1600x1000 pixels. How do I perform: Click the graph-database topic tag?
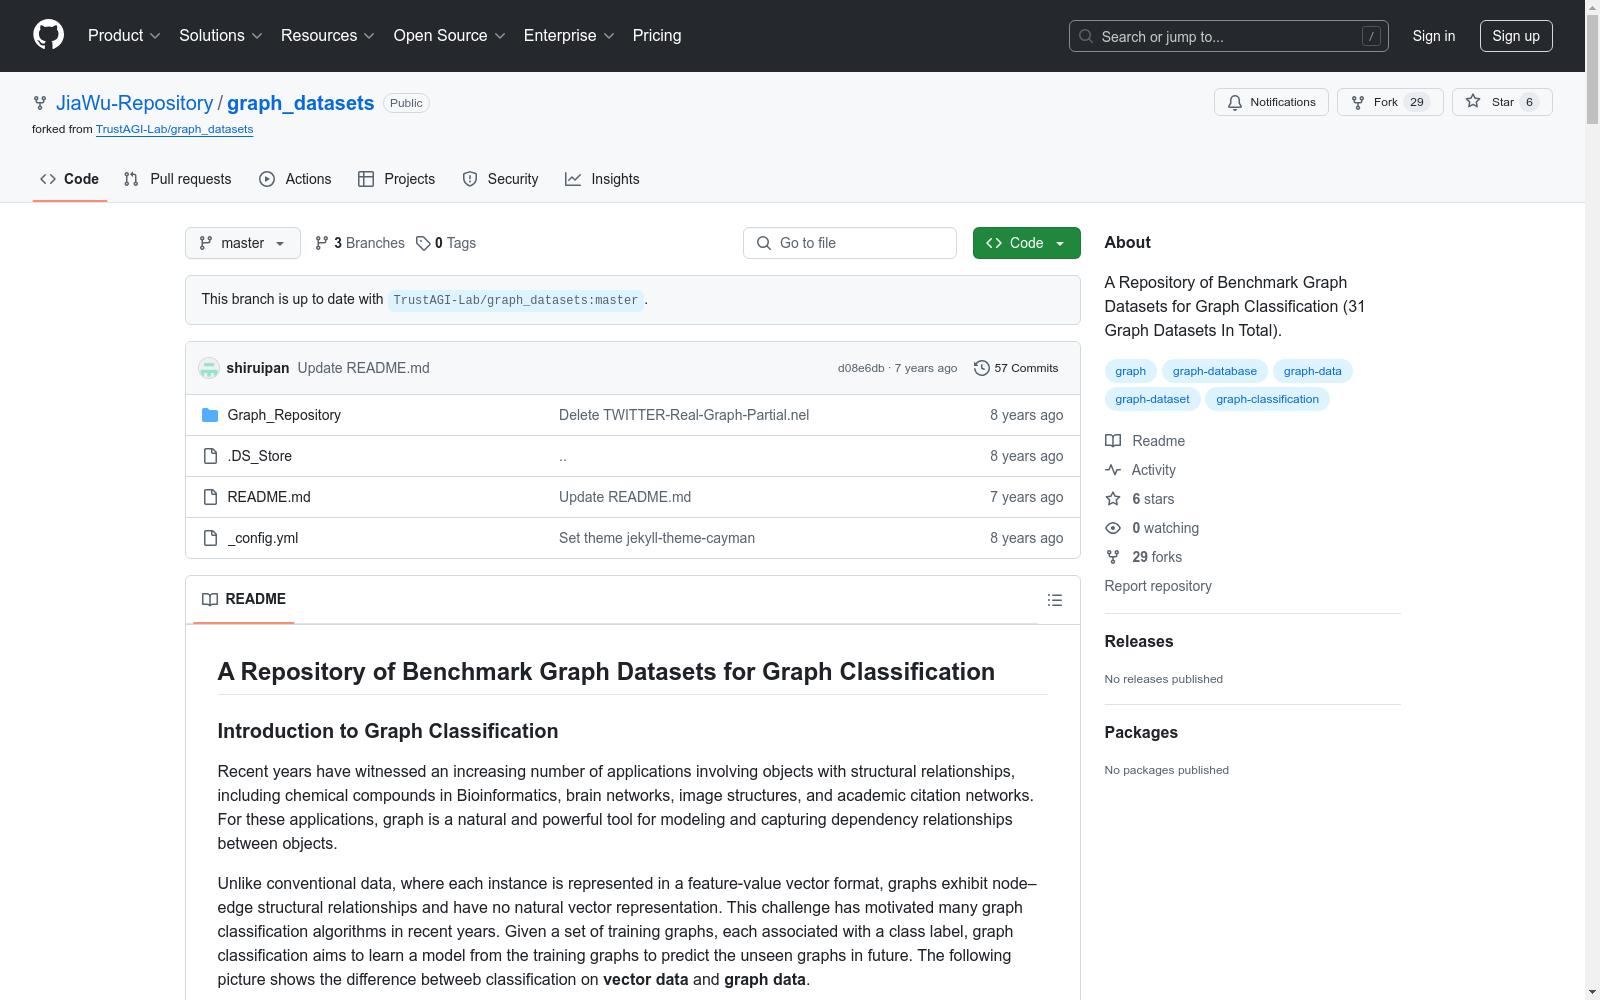click(1215, 371)
